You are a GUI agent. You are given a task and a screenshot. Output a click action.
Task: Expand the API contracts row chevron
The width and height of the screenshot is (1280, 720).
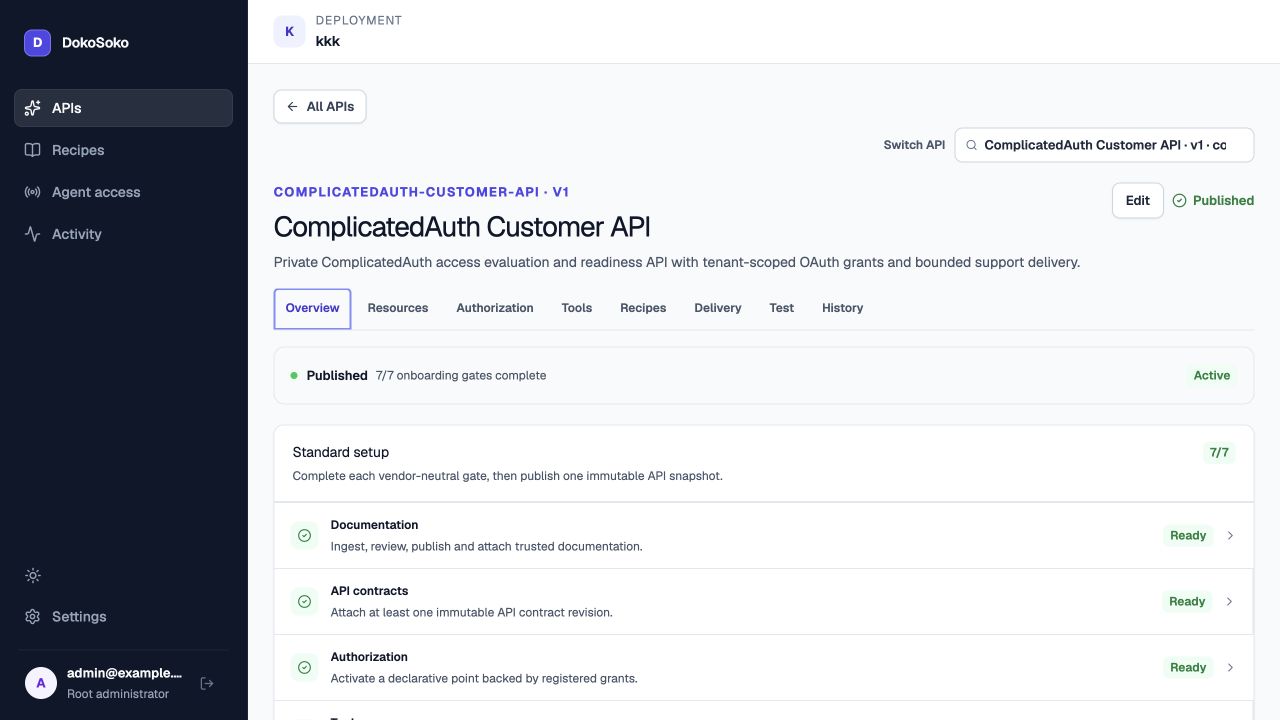[x=1229, y=601]
